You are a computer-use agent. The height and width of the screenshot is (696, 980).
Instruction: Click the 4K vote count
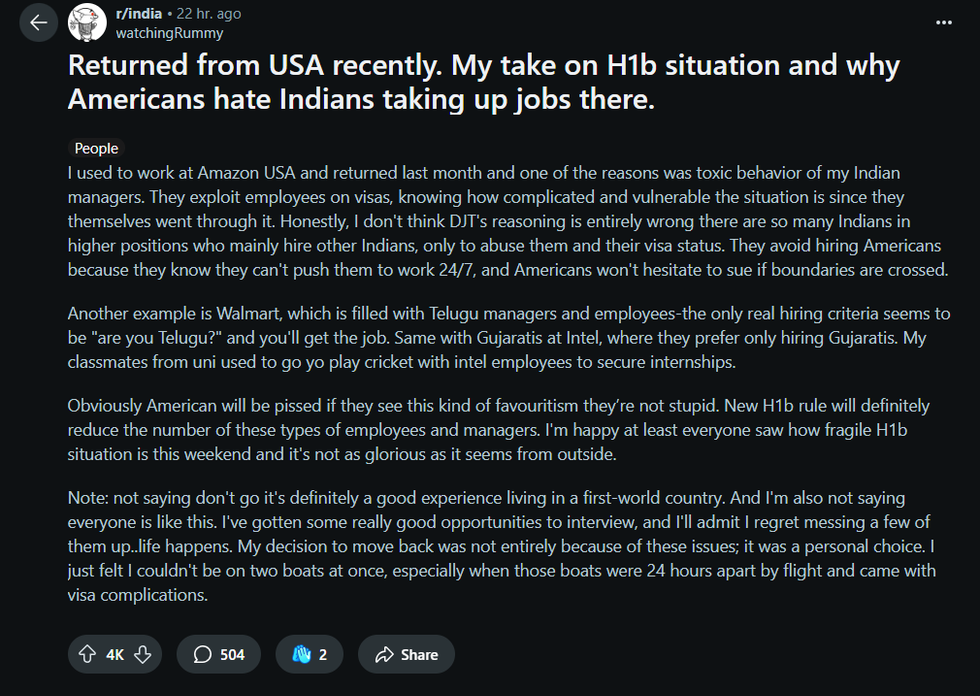[x=113, y=654]
